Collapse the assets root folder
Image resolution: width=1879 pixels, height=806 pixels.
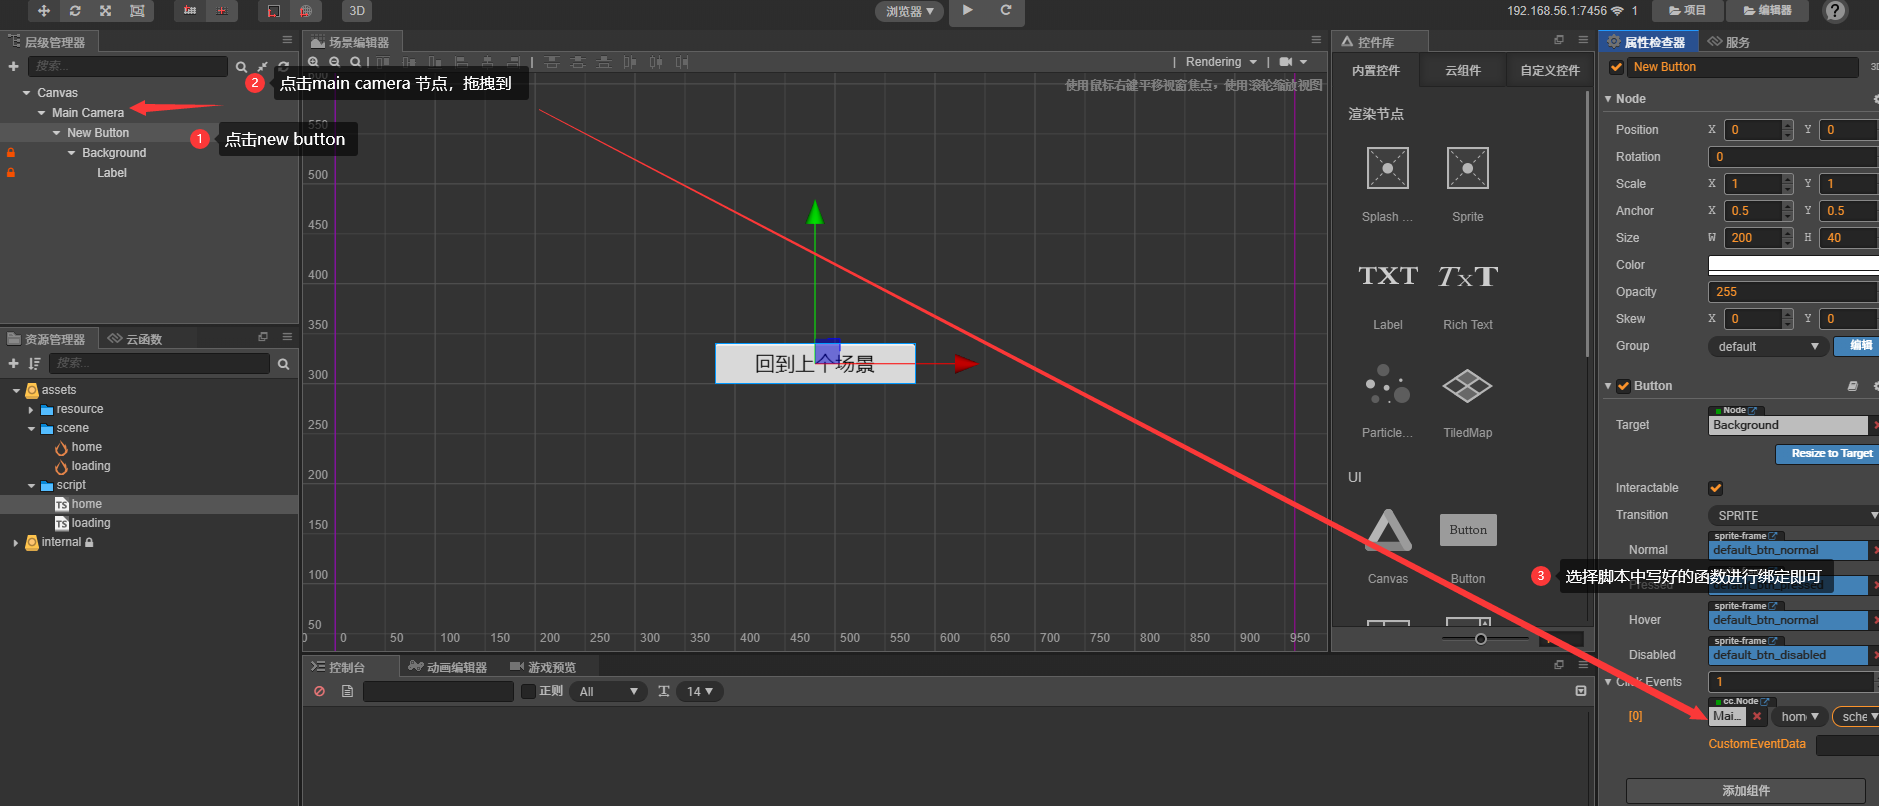pyautogui.click(x=16, y=391)
